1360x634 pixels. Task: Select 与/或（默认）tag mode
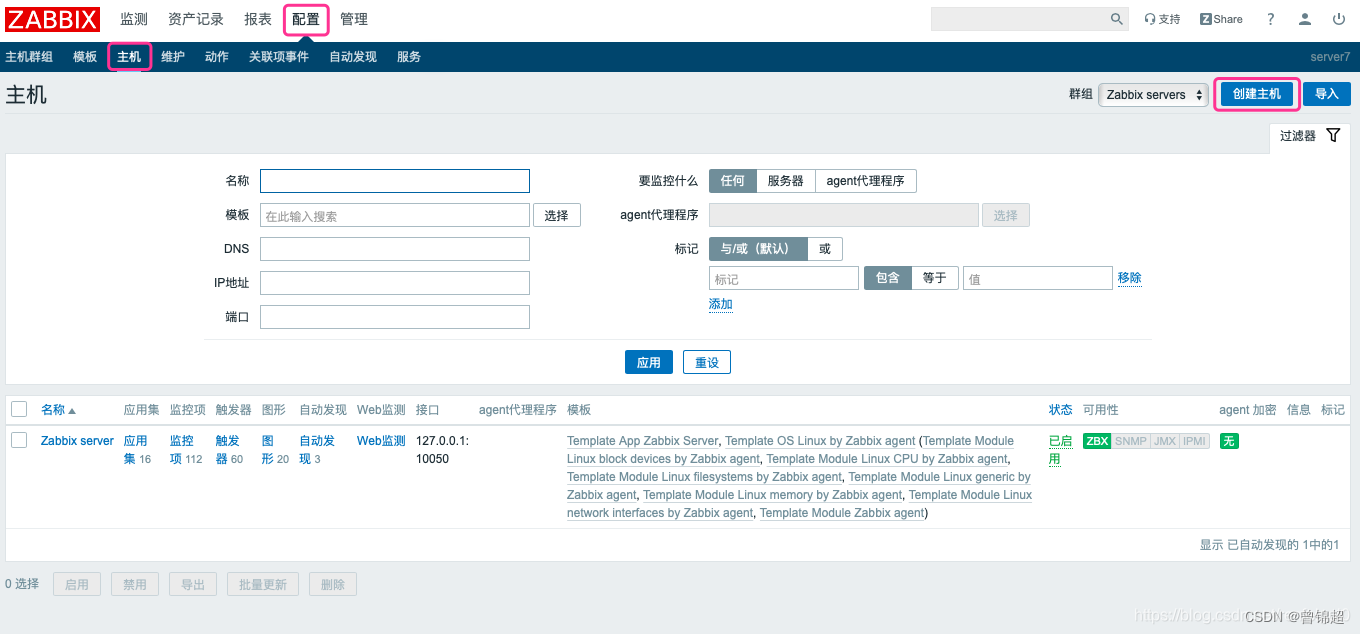tap(758, 249)
